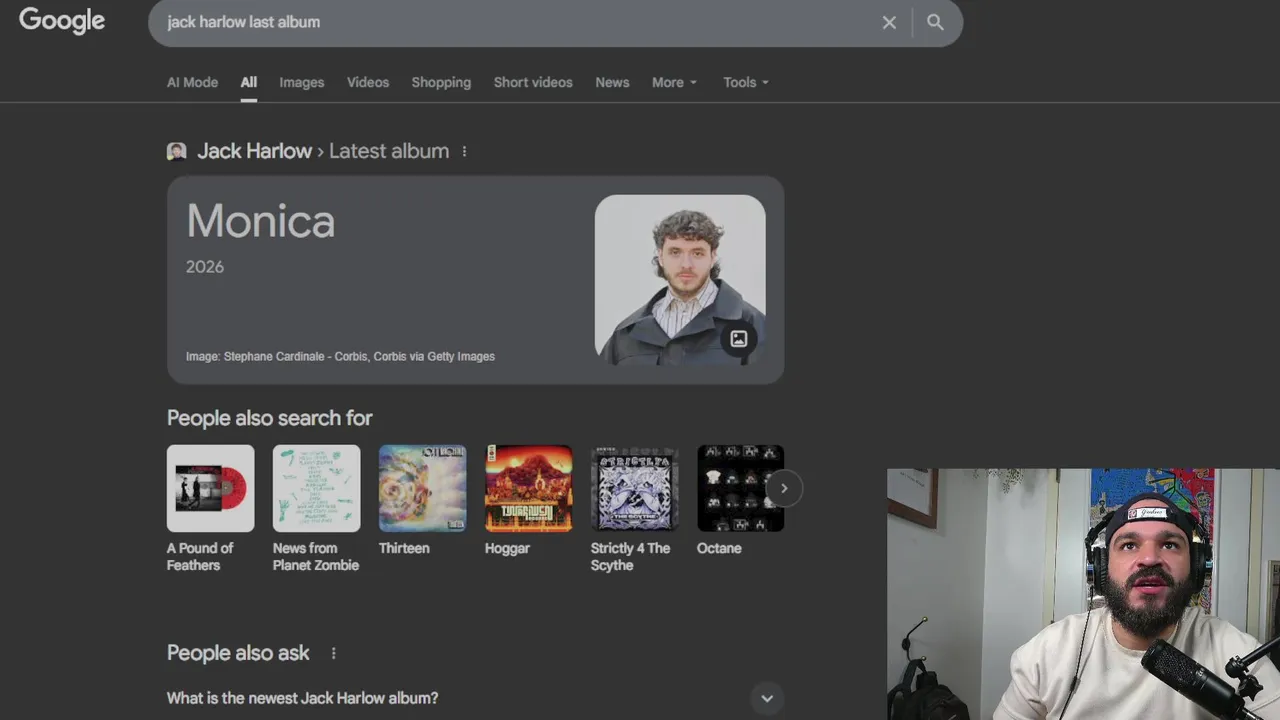Click the Google logo
Image resolution: width=1280 pixels, height=720 pixels.
coord(62,20)
